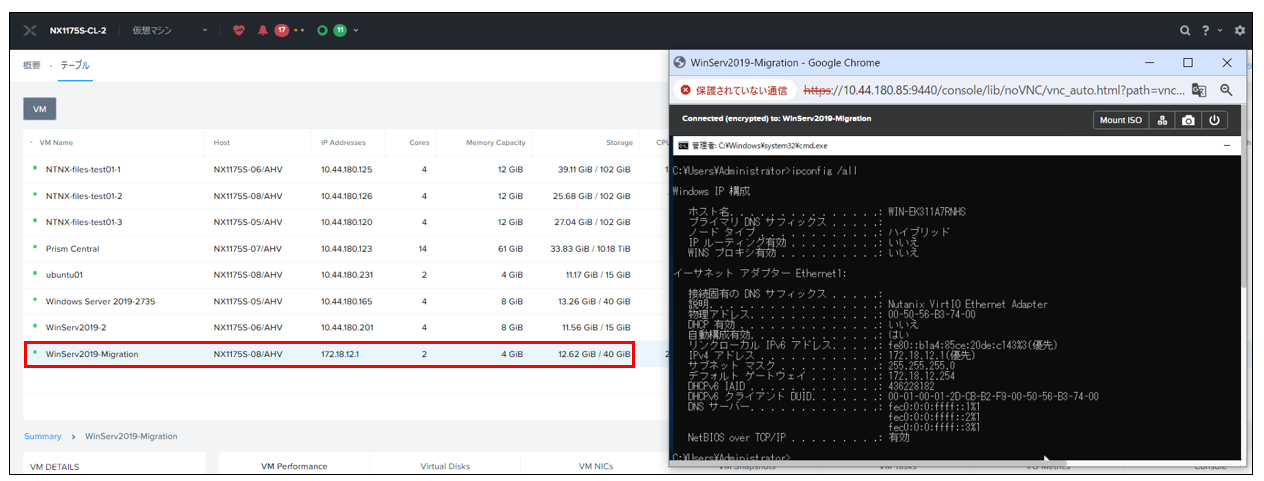The width and height of the screenshot is (1264, 481).
Task: Click the Chrome translate page icon
Action: coord(1199,90)
